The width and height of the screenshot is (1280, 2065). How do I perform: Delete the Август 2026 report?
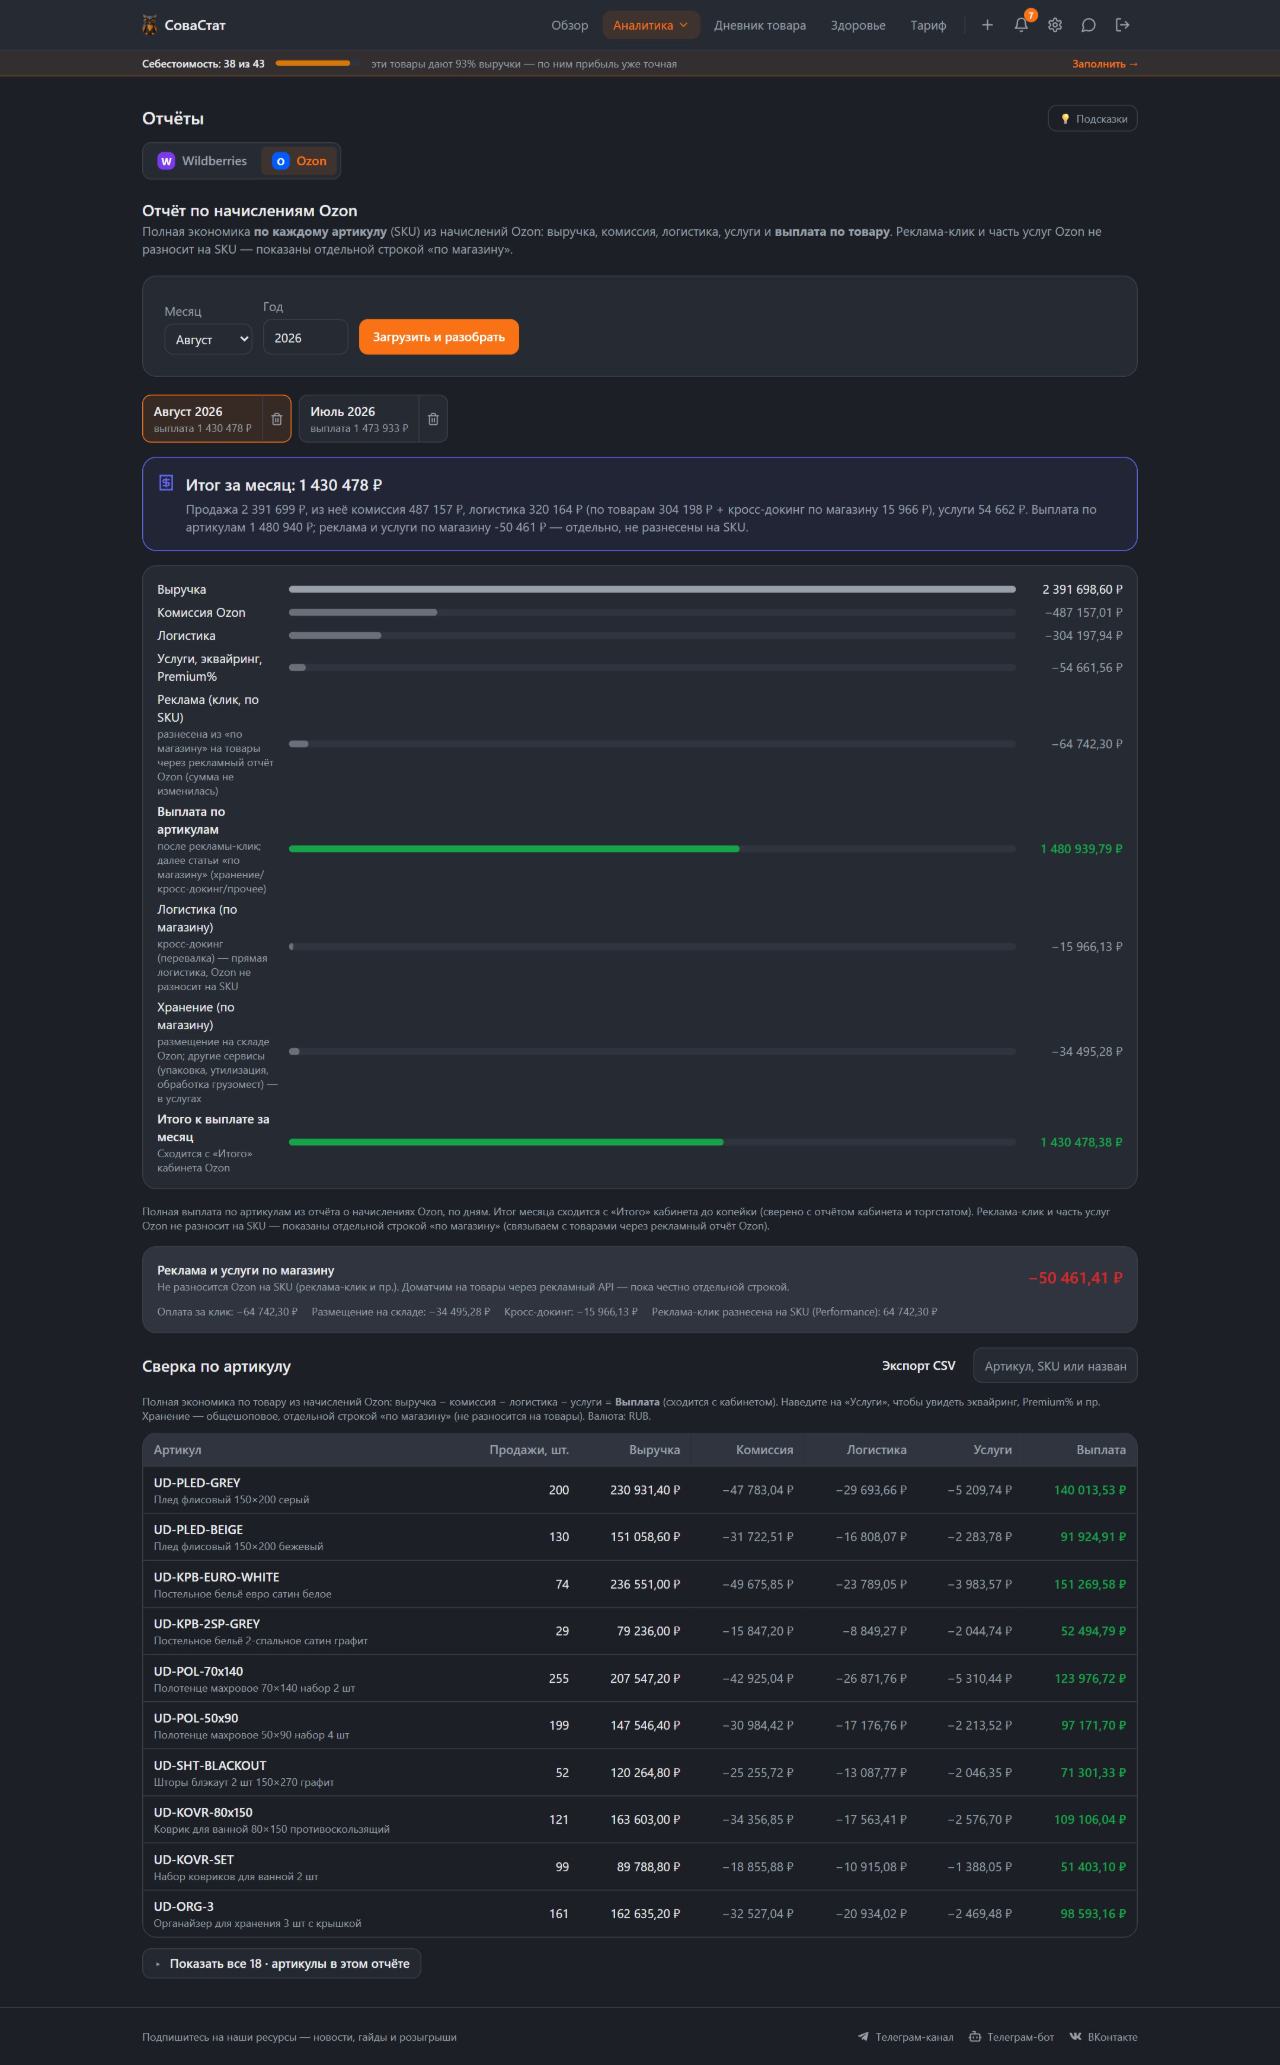(x=277, y=419)
